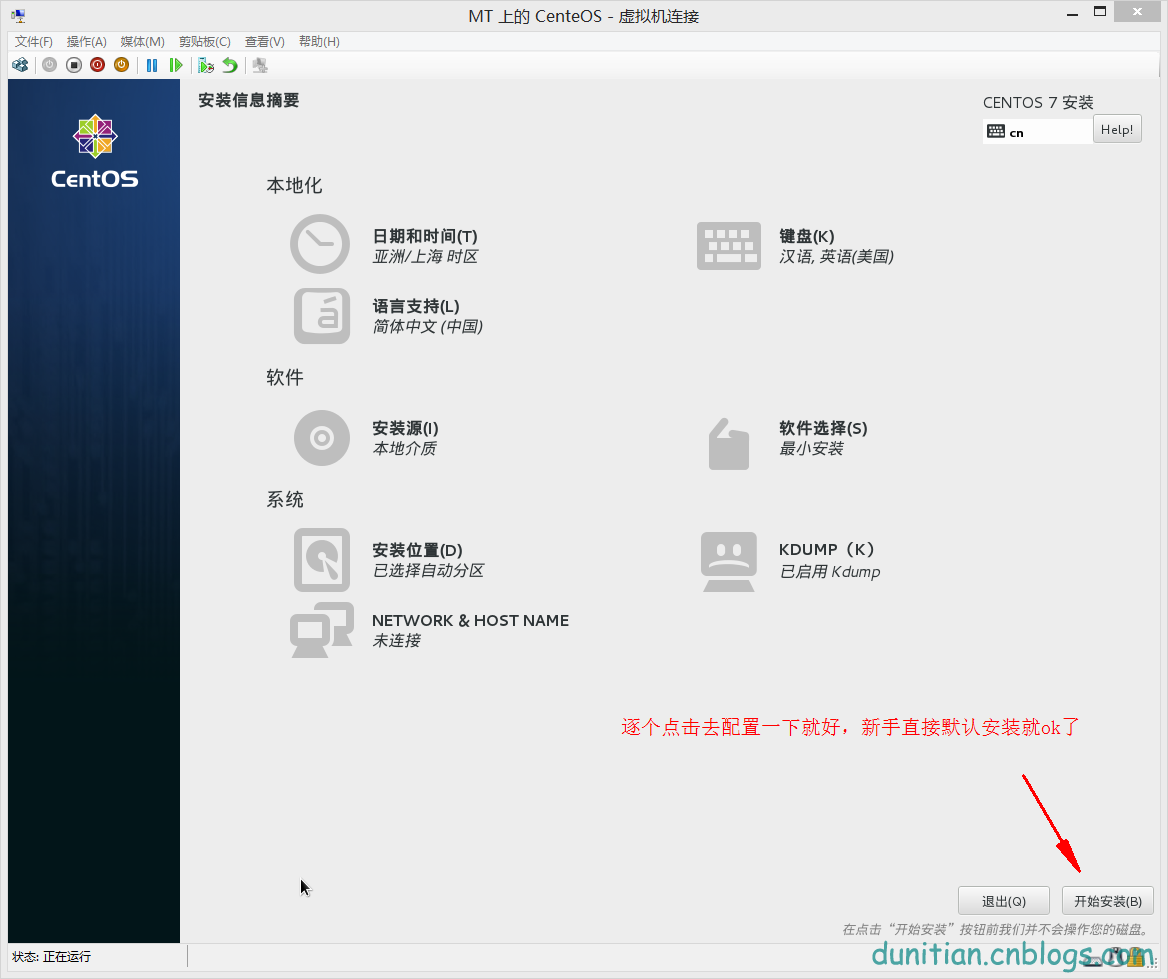Click the software selection package icon

[x=729, y=444]
